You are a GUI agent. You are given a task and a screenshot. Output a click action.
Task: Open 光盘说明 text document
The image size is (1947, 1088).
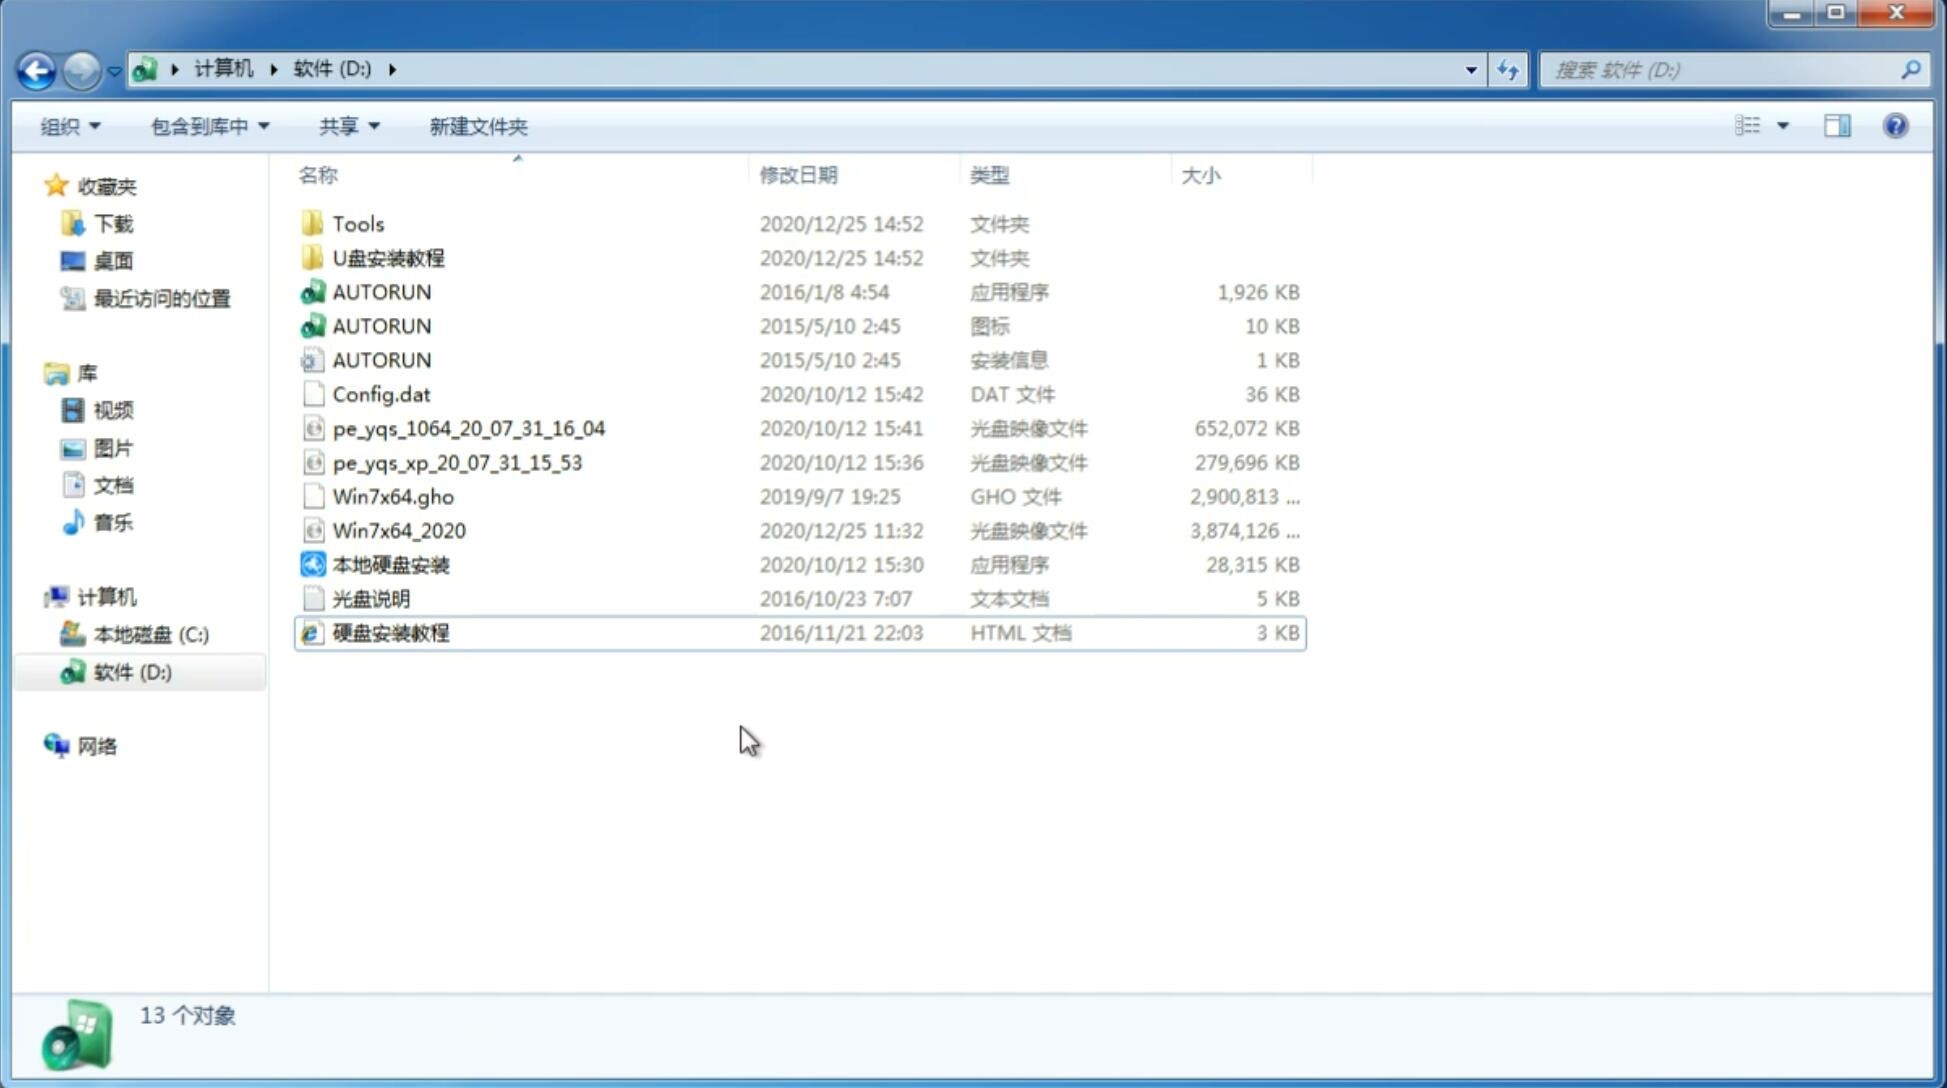pyautogui.click(x=372, y=599)
